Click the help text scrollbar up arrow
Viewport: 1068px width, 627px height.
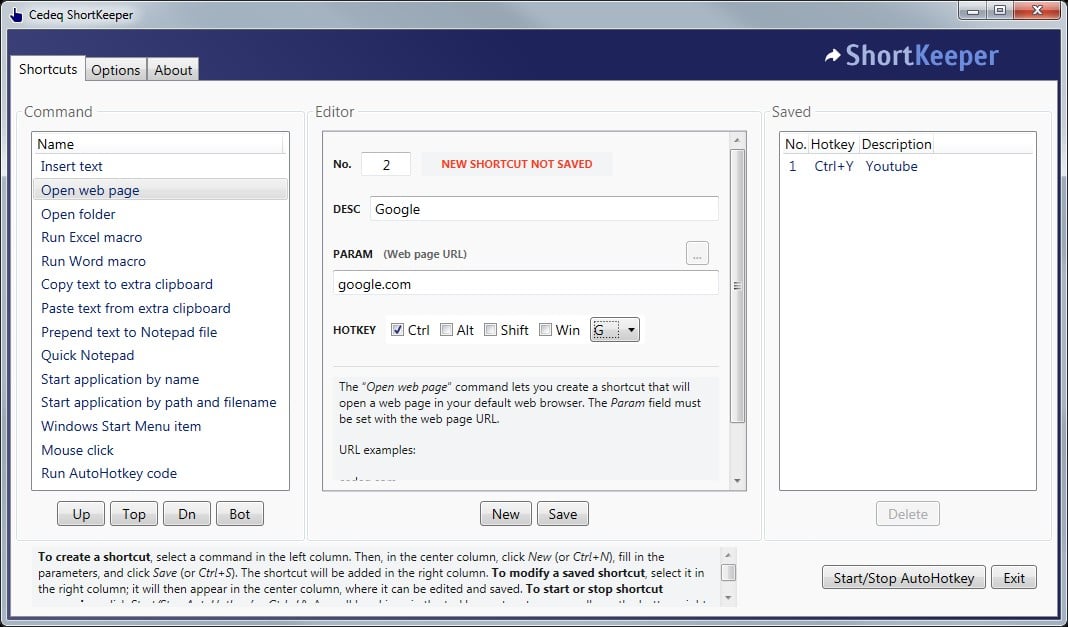(x=728, y=555)
